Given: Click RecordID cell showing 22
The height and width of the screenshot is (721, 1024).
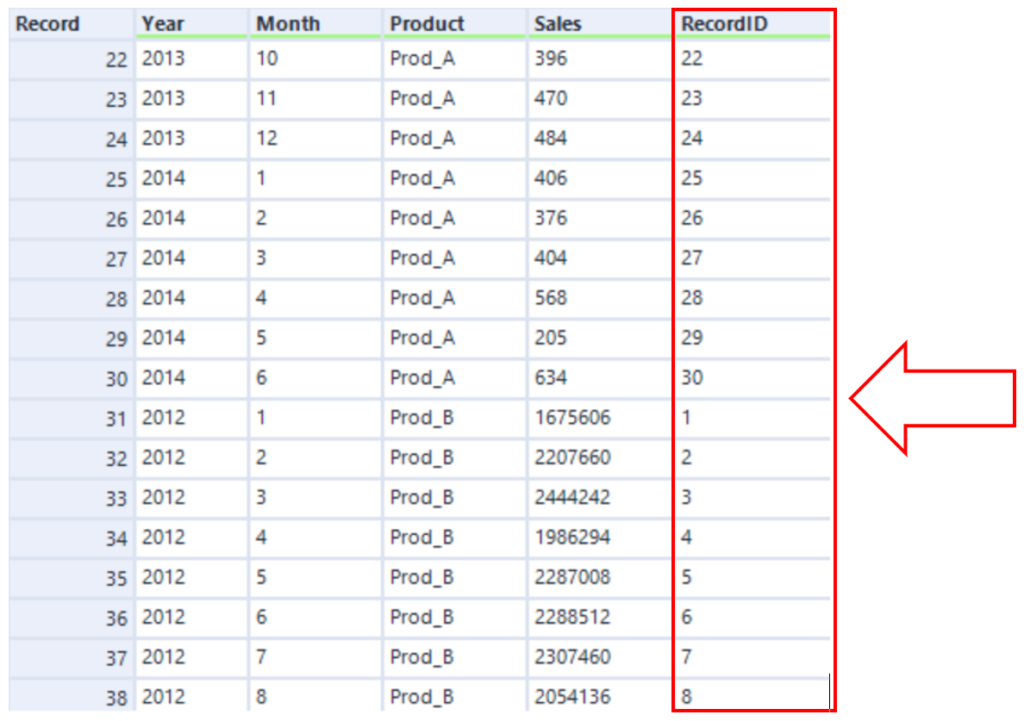Looking at the screenshot, I should pos(752,59).
